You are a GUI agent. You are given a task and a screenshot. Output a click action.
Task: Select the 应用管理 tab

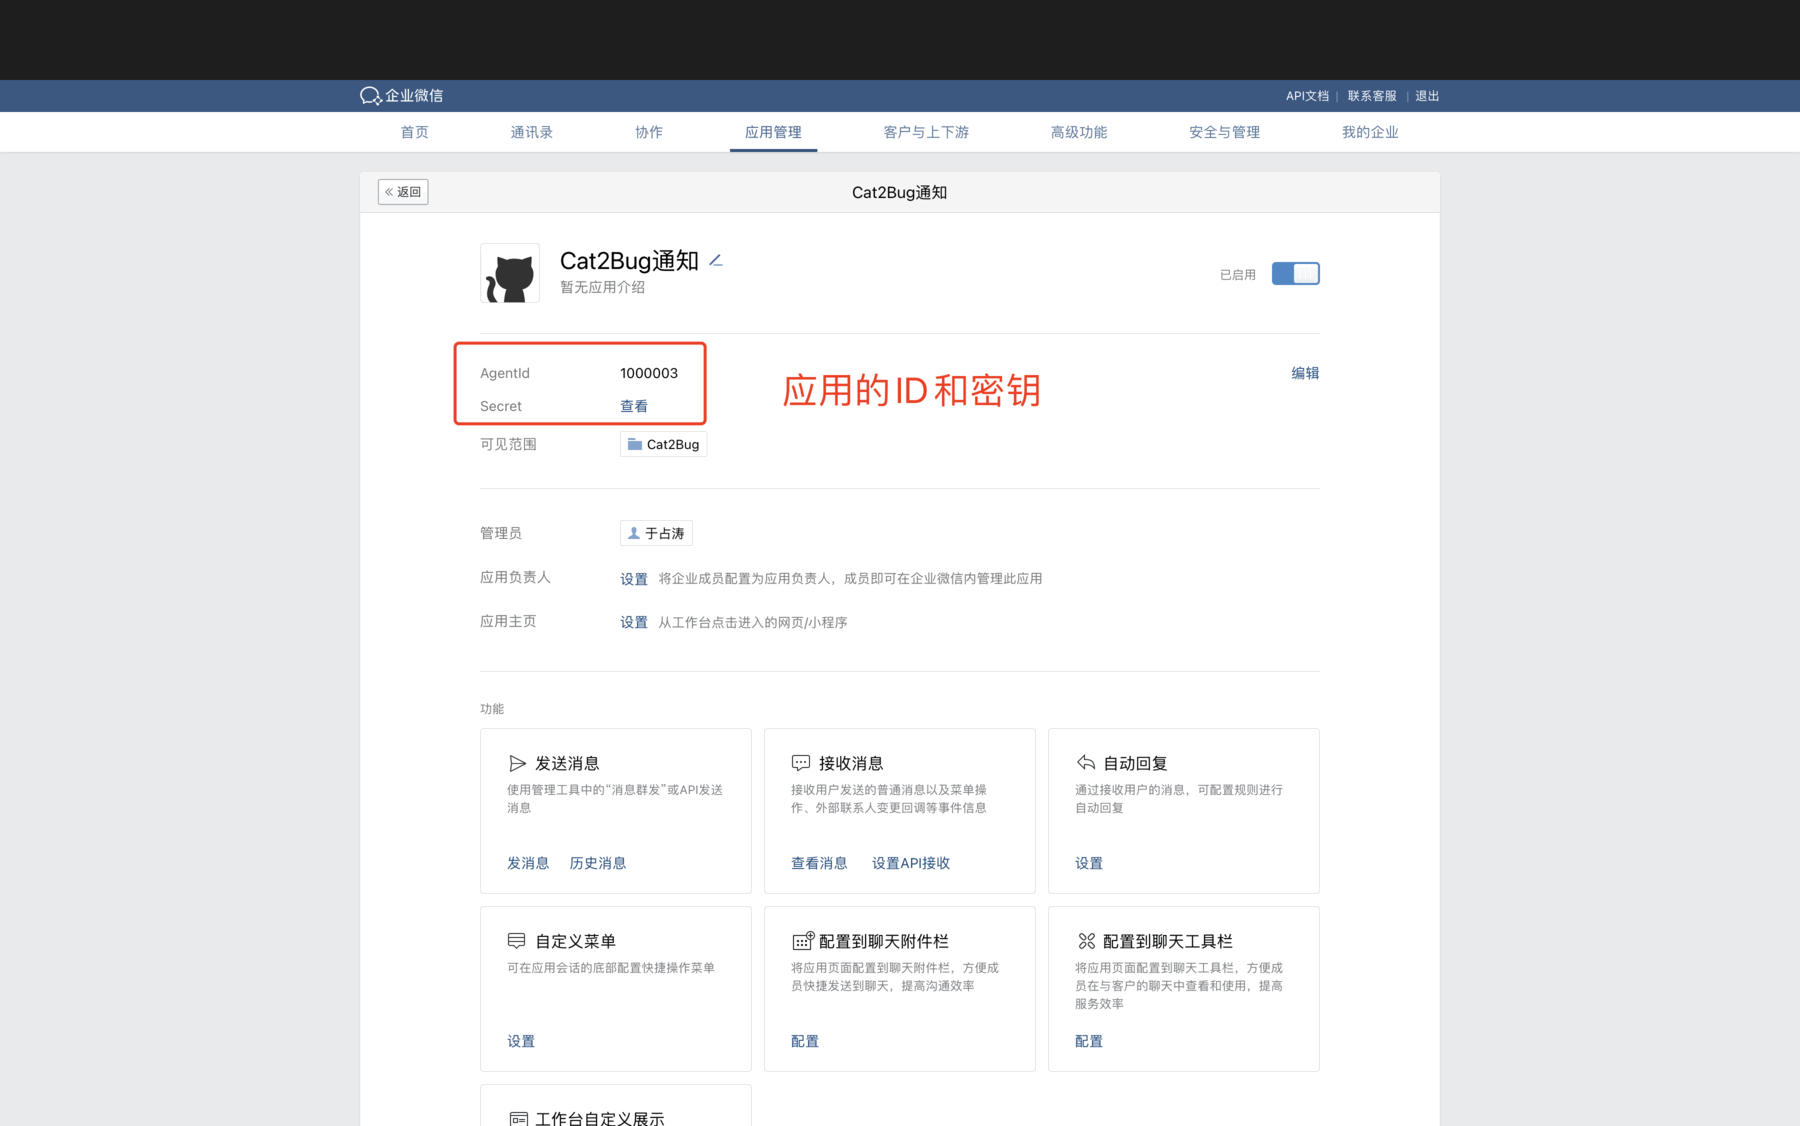(x=773, y=132)
